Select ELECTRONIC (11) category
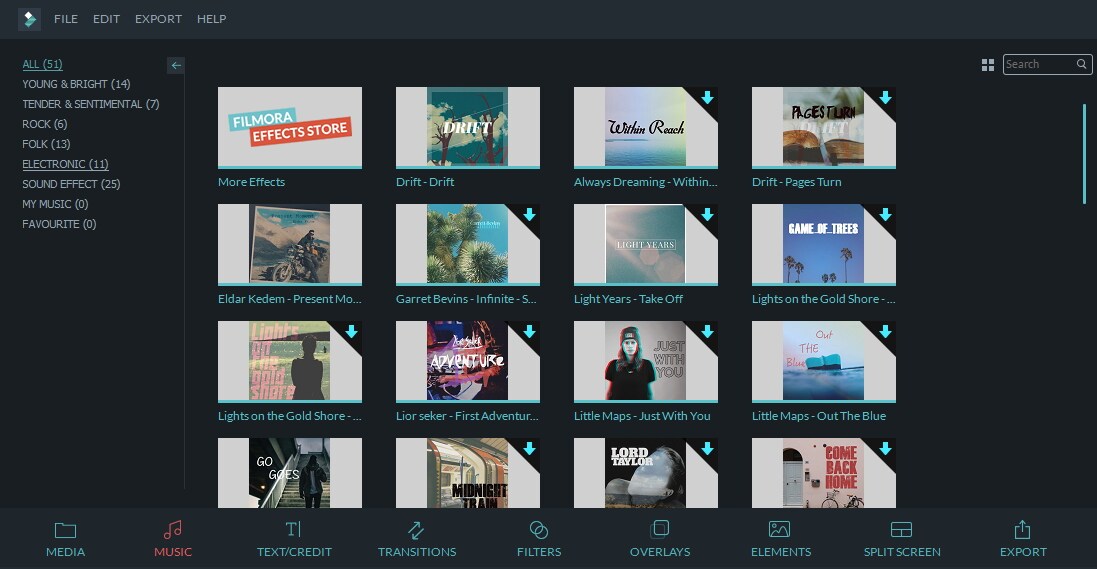Image resolution: width=1097 pixels, height=569 pixels. coord(66,164)
